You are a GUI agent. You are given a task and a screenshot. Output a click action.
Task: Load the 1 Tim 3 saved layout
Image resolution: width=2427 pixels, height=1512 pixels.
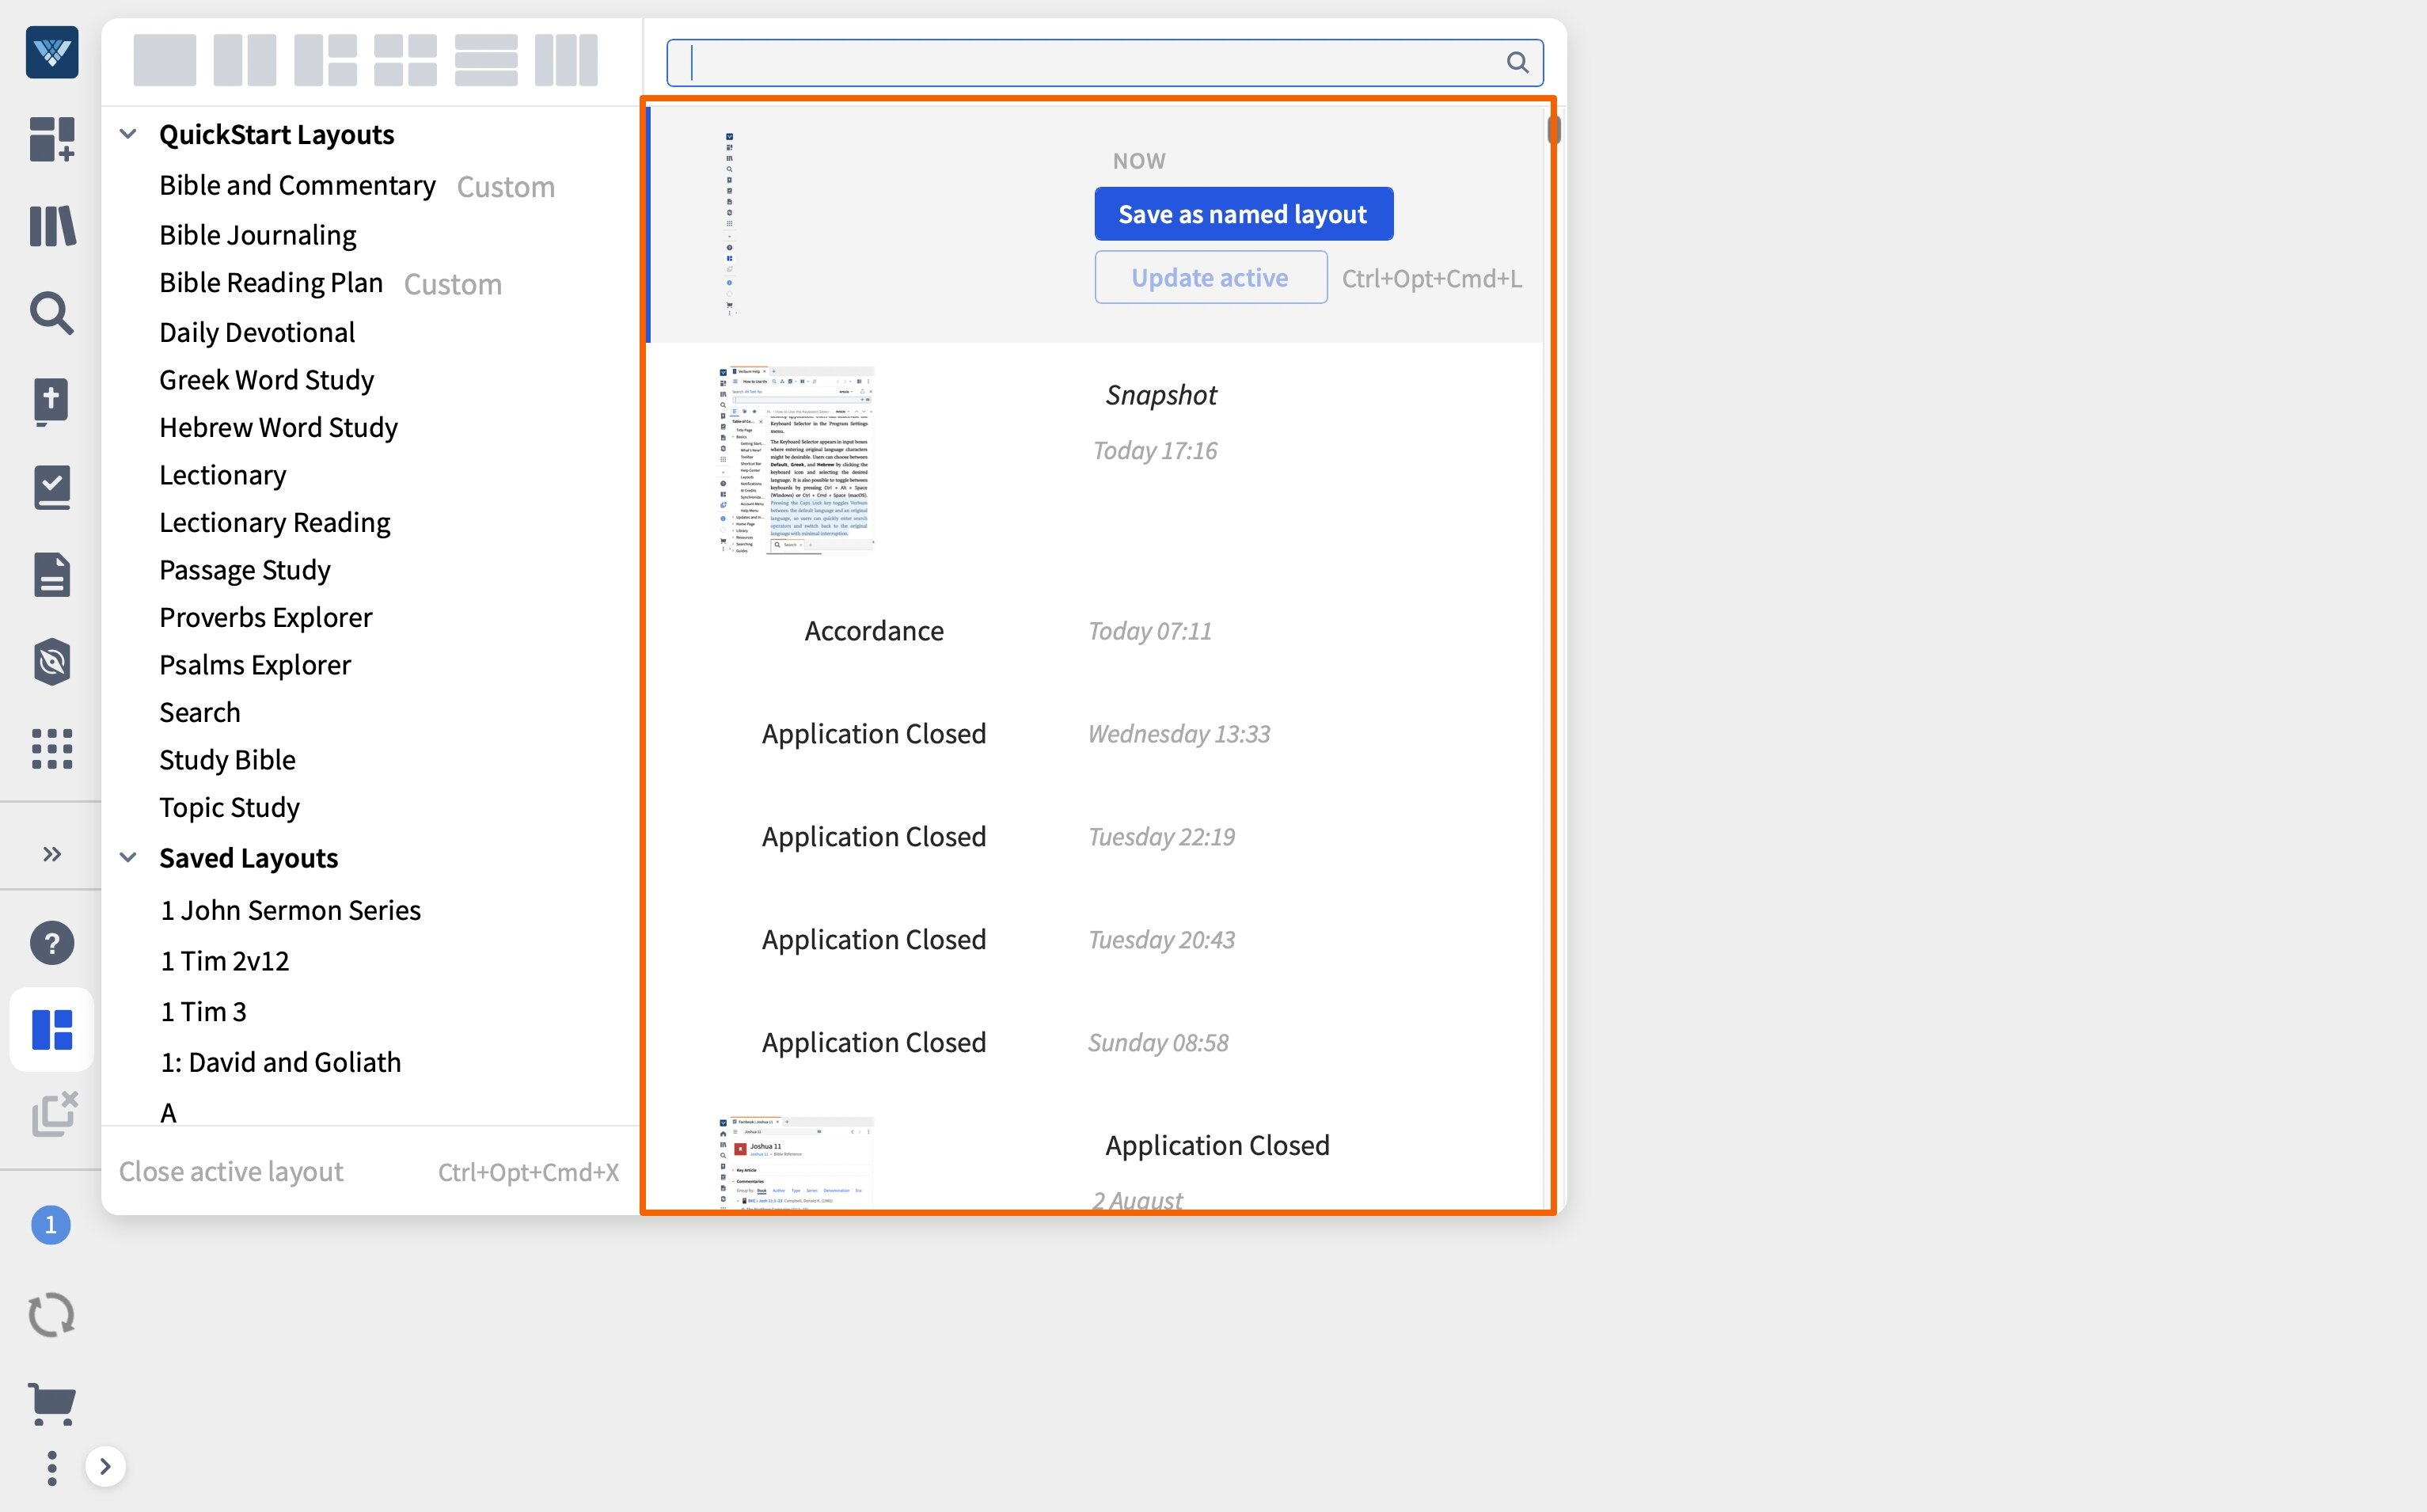tap(203, 1012)
